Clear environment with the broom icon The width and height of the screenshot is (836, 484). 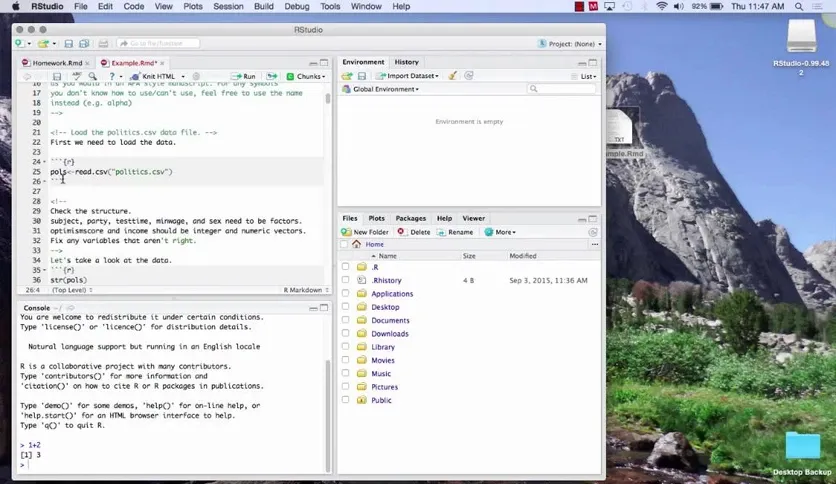tap(453, 76)
